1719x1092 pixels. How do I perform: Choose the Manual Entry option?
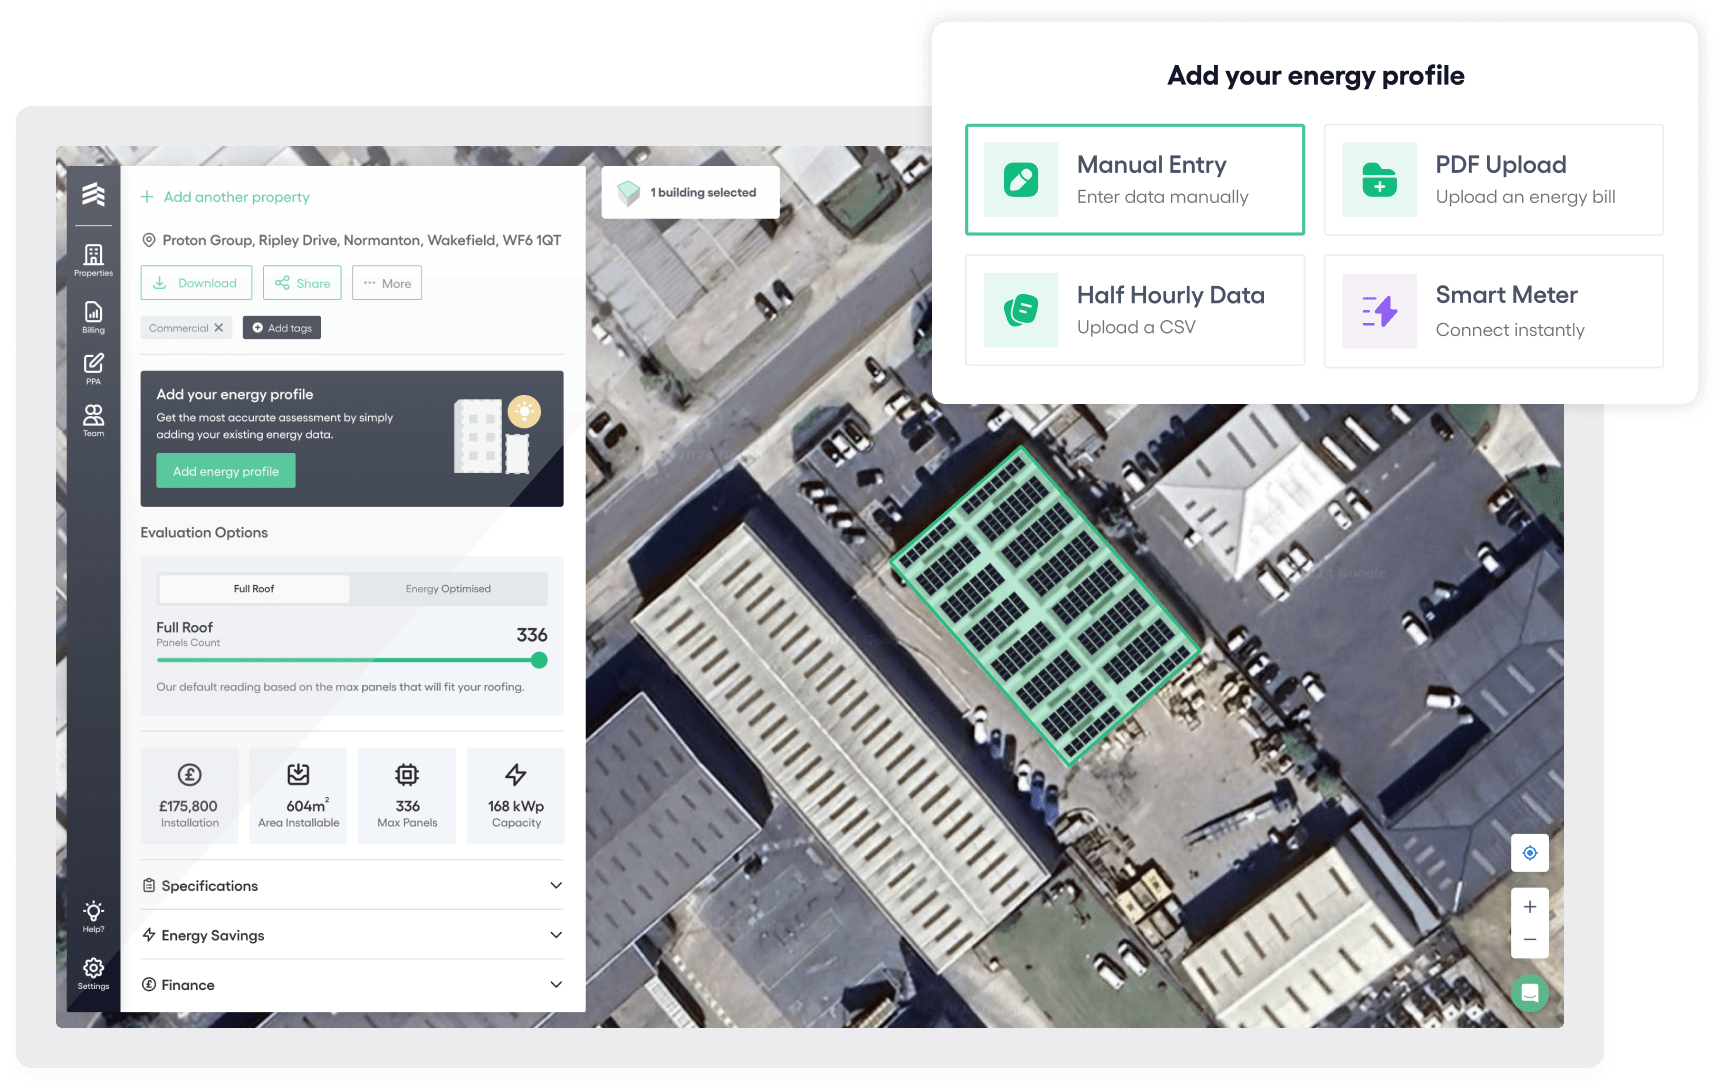click(1134, 180)
